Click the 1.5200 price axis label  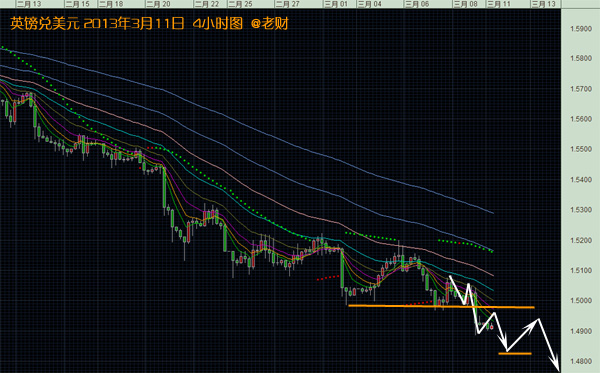click(581, 240)
